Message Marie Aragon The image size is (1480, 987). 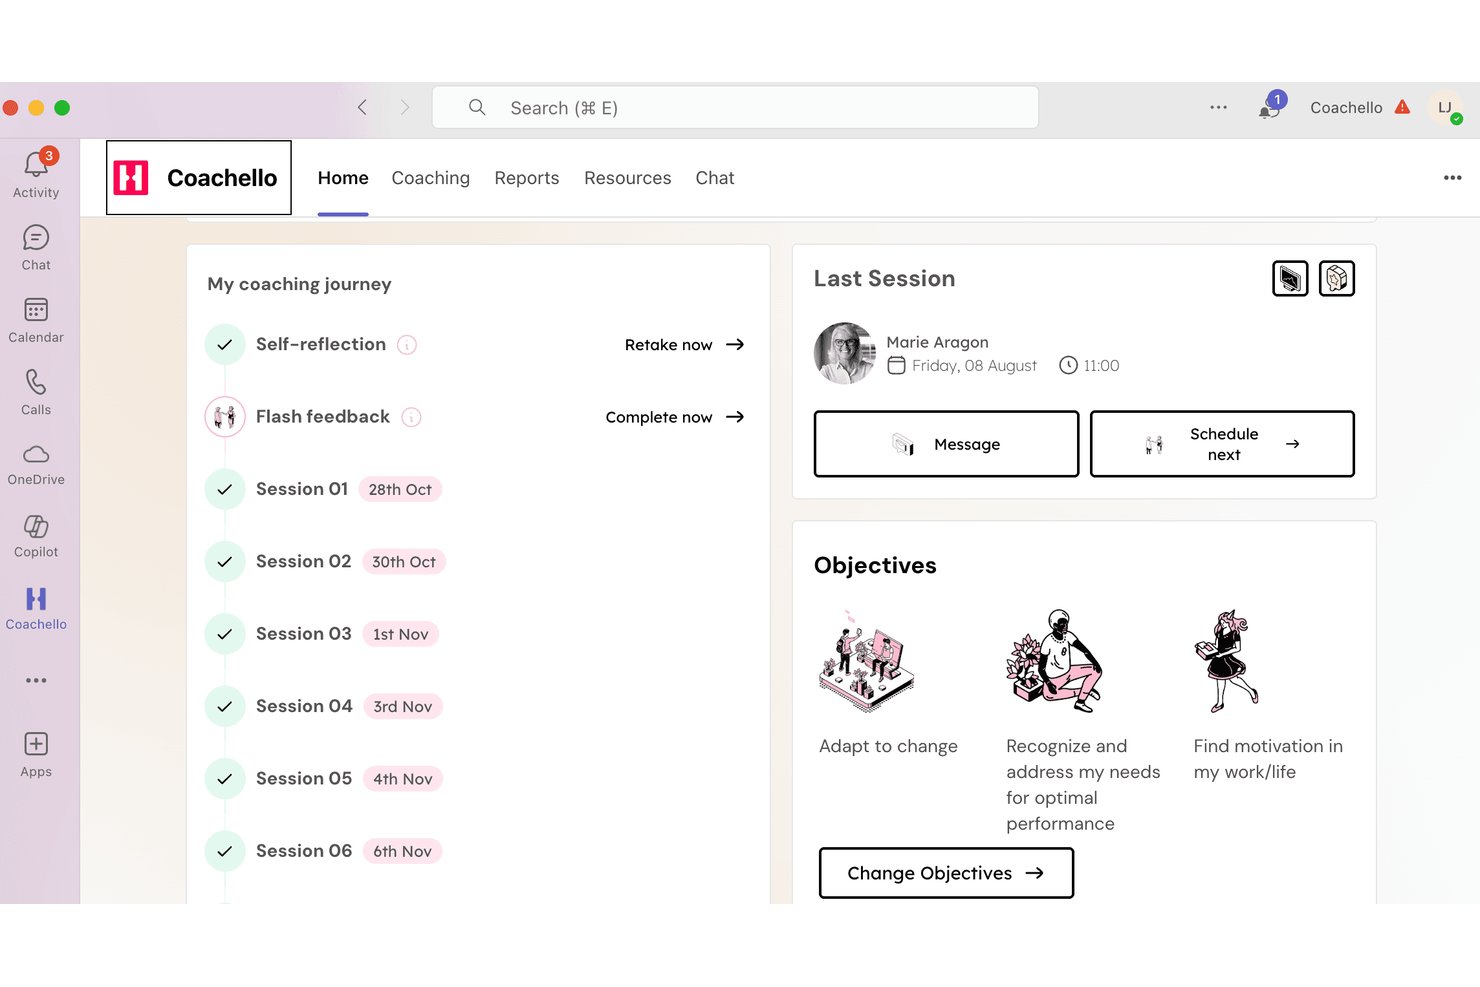pos(946,444)
